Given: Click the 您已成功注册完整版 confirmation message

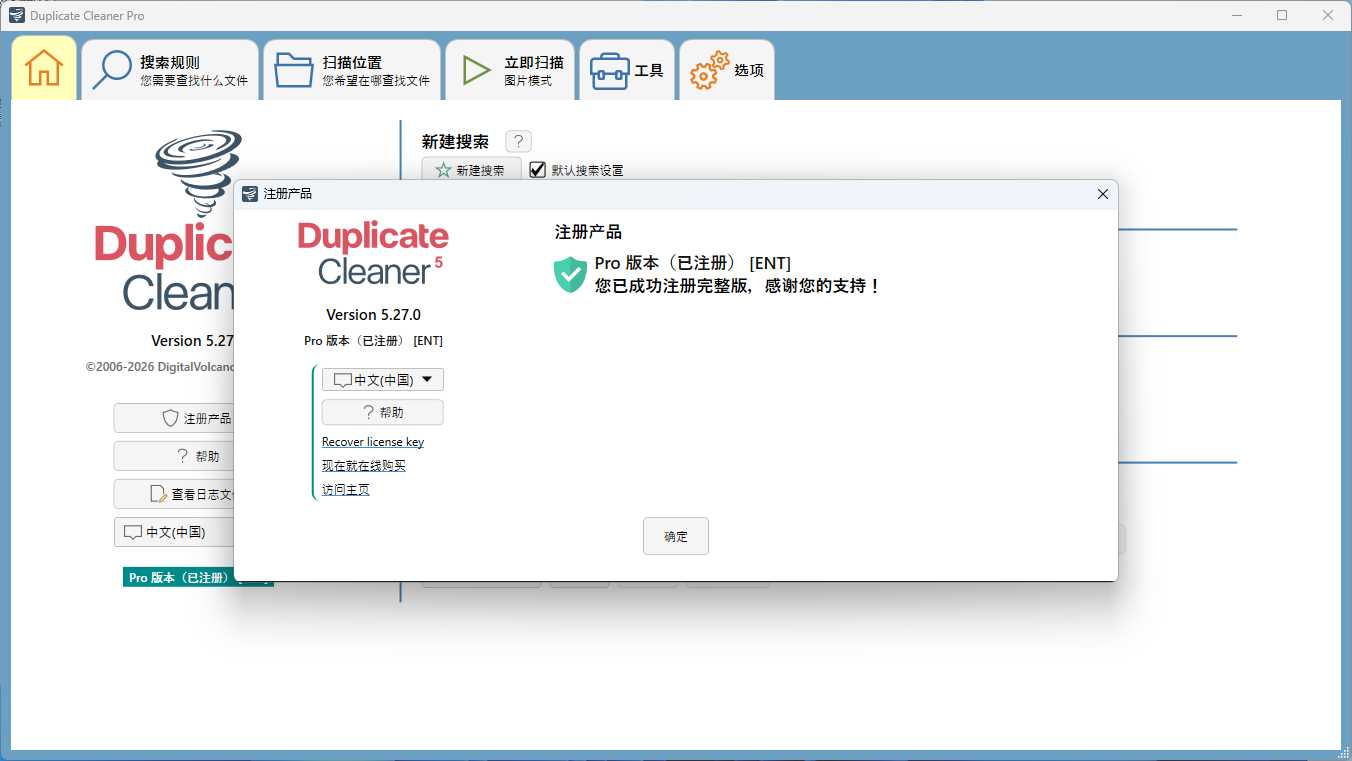Looking at the screenshot, I should (x=737, y=286).
